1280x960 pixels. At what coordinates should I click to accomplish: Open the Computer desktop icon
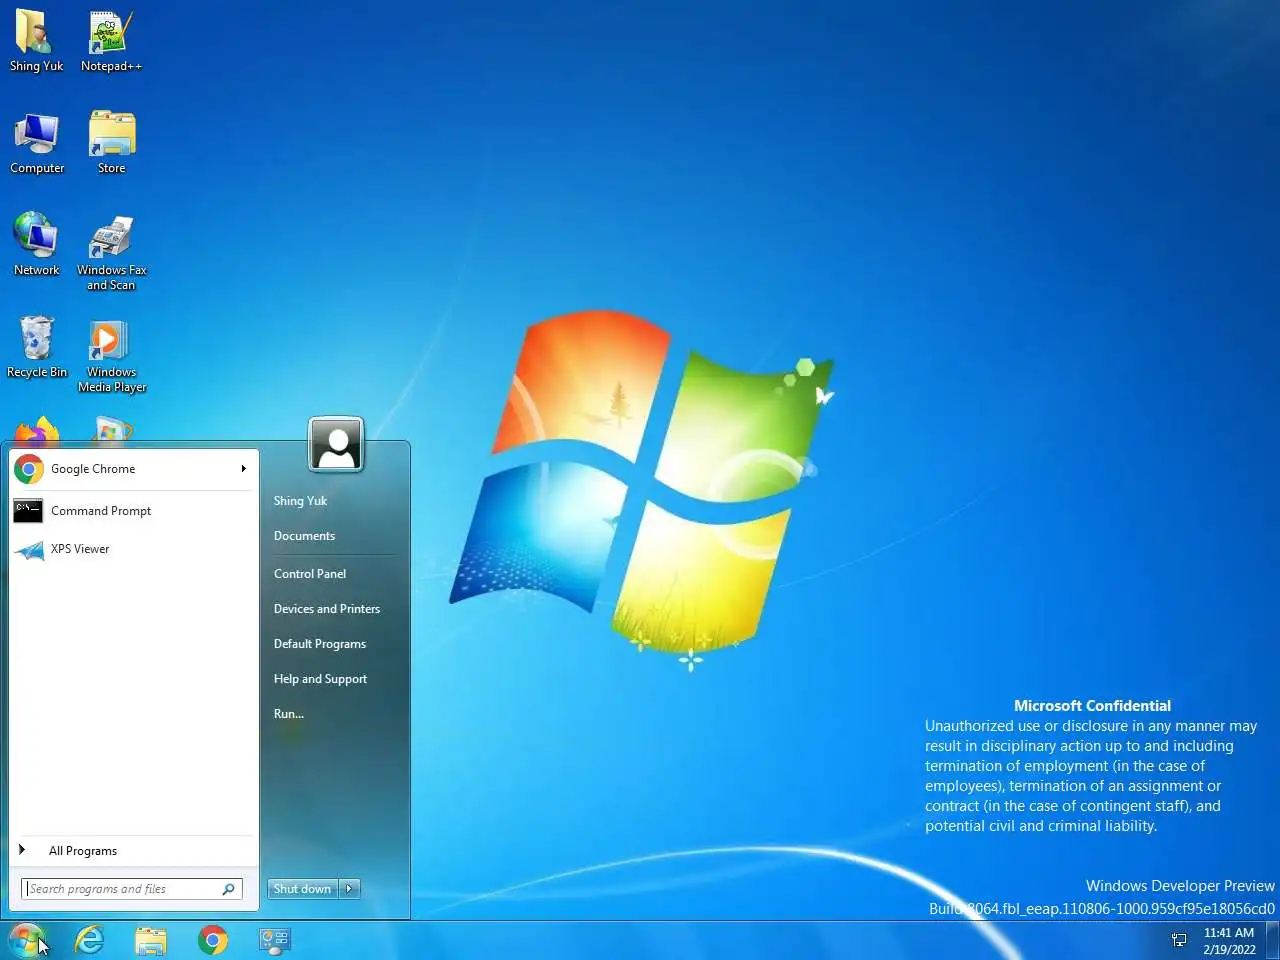pyautogui.click(x=37, y=143)
